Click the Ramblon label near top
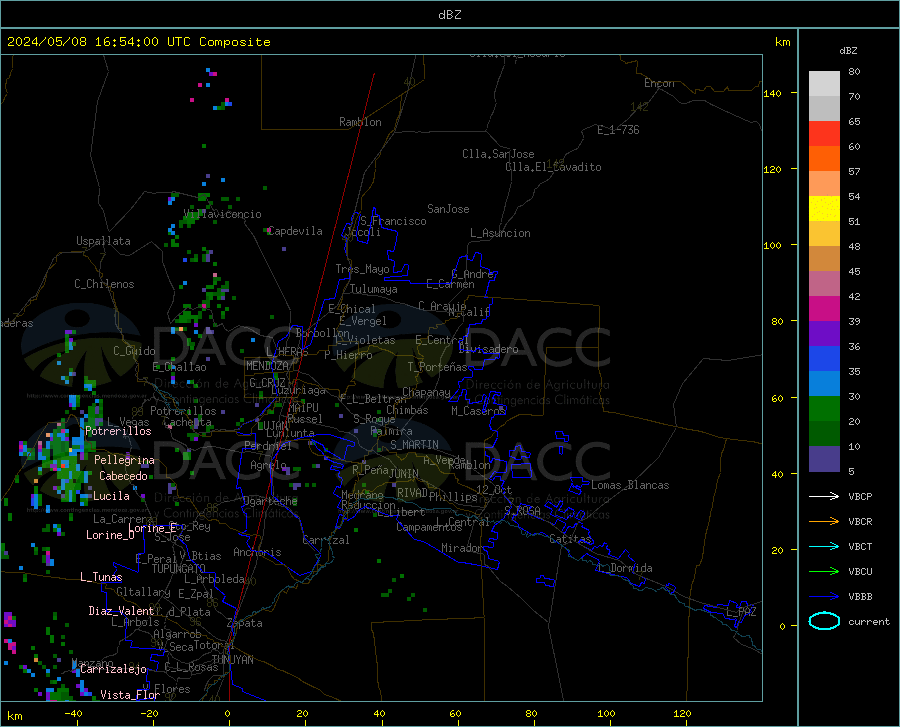This screenshot has width=900, height=727. tap(360, 122)
